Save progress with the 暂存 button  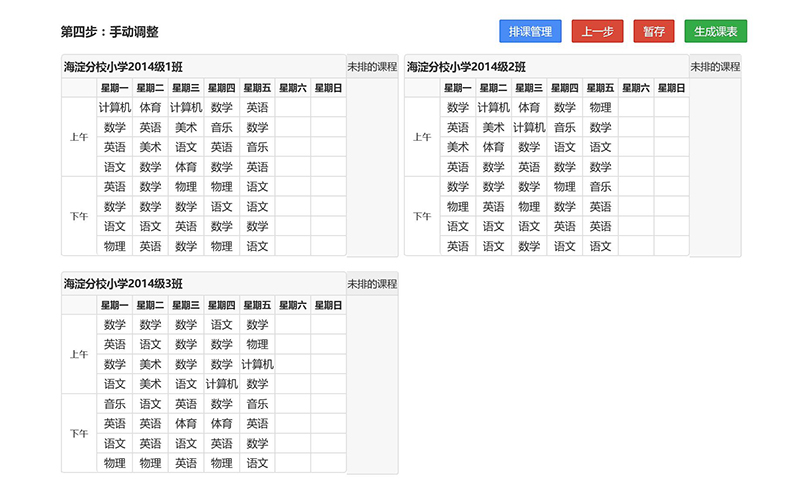[x=654, y=31]
